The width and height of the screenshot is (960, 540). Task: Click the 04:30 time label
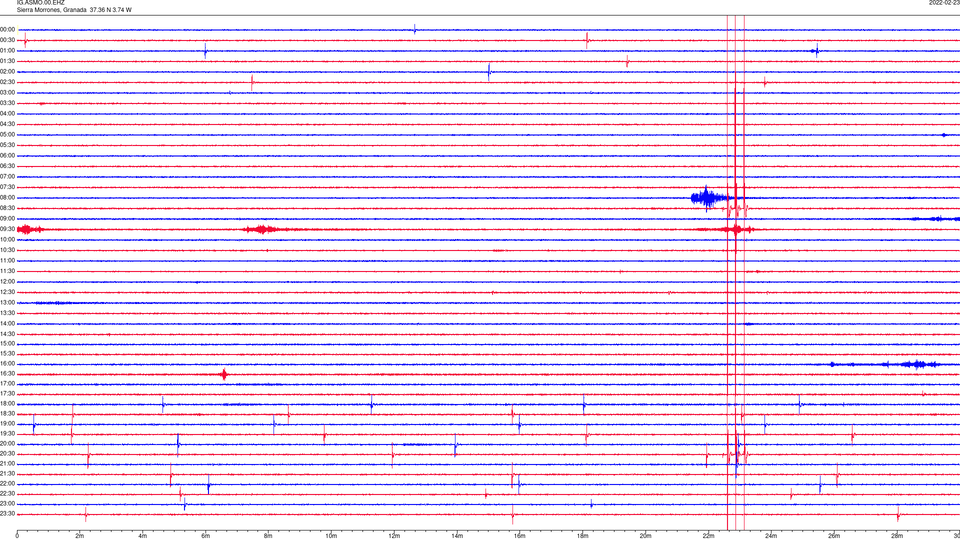7,124
